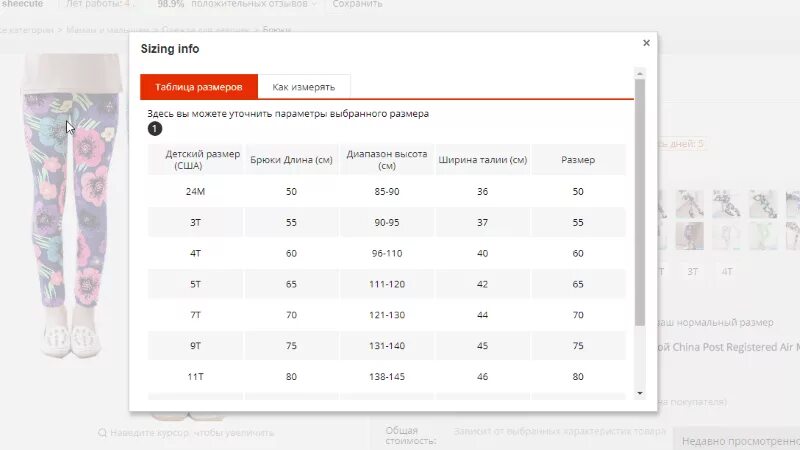Click the 131-140 height range cell
The image size is (800, 450).
[x=387, y=346]
